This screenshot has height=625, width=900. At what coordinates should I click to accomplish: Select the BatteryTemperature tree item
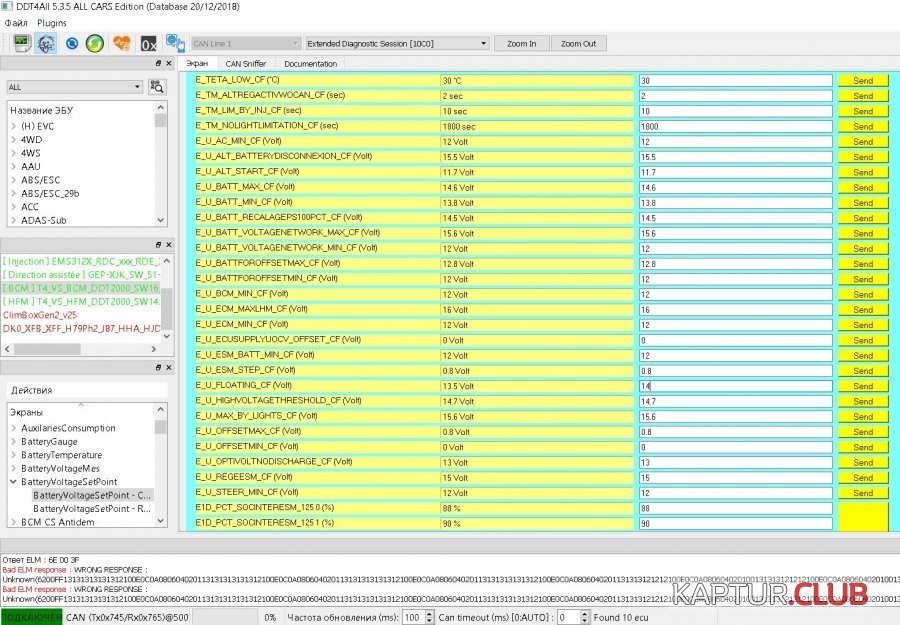(61, 455)
